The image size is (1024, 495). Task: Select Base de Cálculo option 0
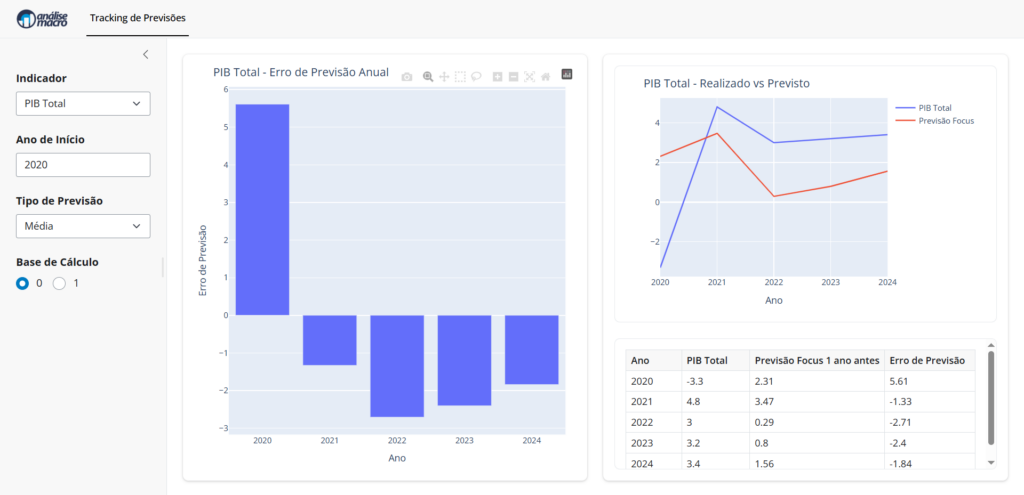click(x=23, y=284)
